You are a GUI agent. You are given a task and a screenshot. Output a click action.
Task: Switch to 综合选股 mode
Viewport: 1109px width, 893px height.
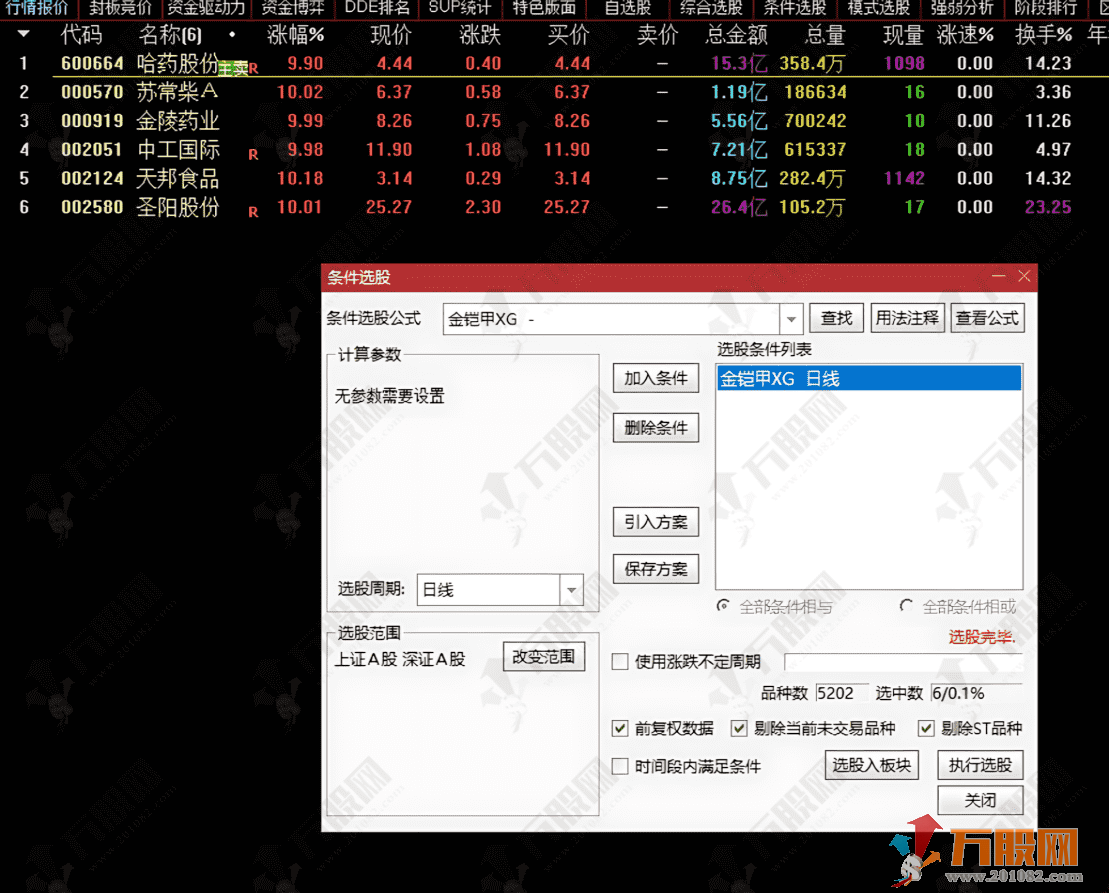point(711,8)
